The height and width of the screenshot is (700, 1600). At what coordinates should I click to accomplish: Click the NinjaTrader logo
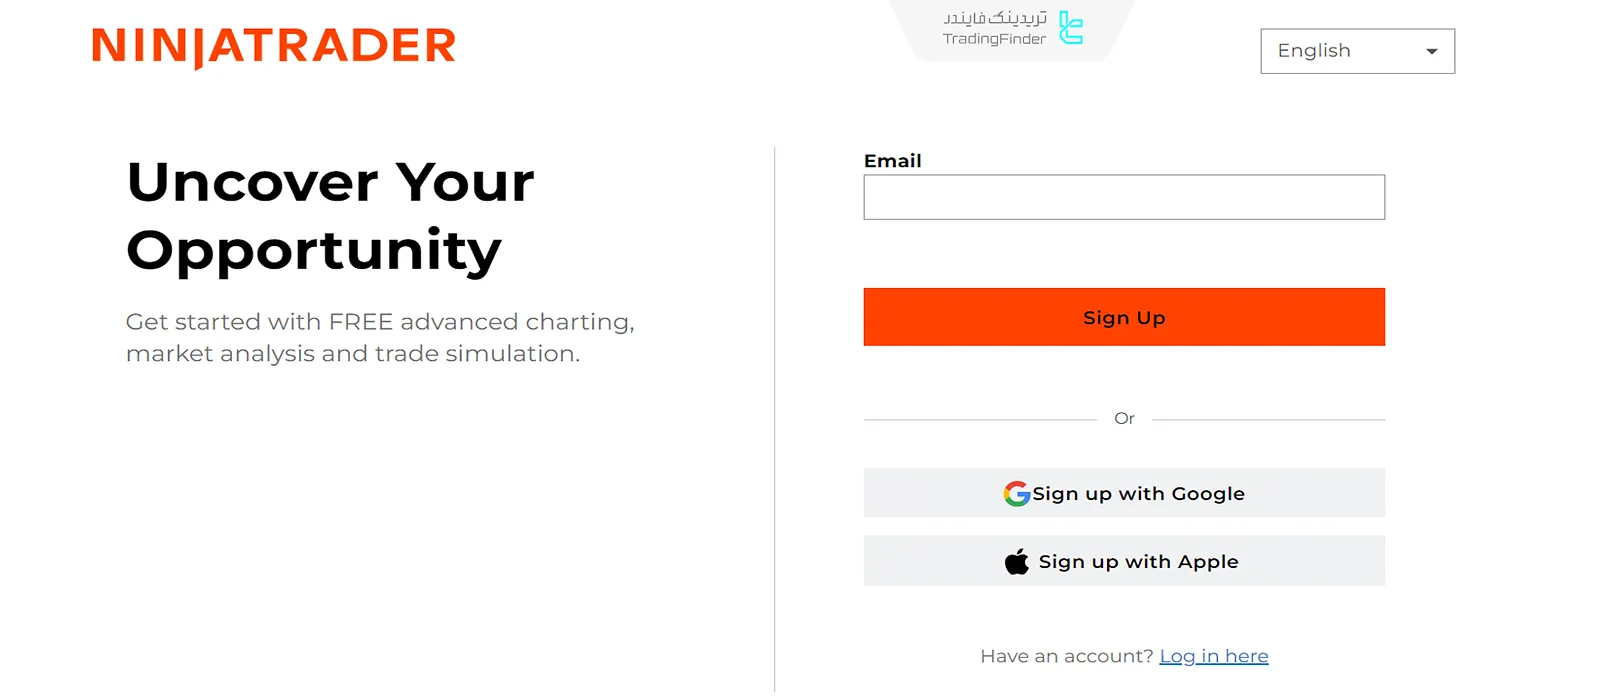click(x=273, y=47)
